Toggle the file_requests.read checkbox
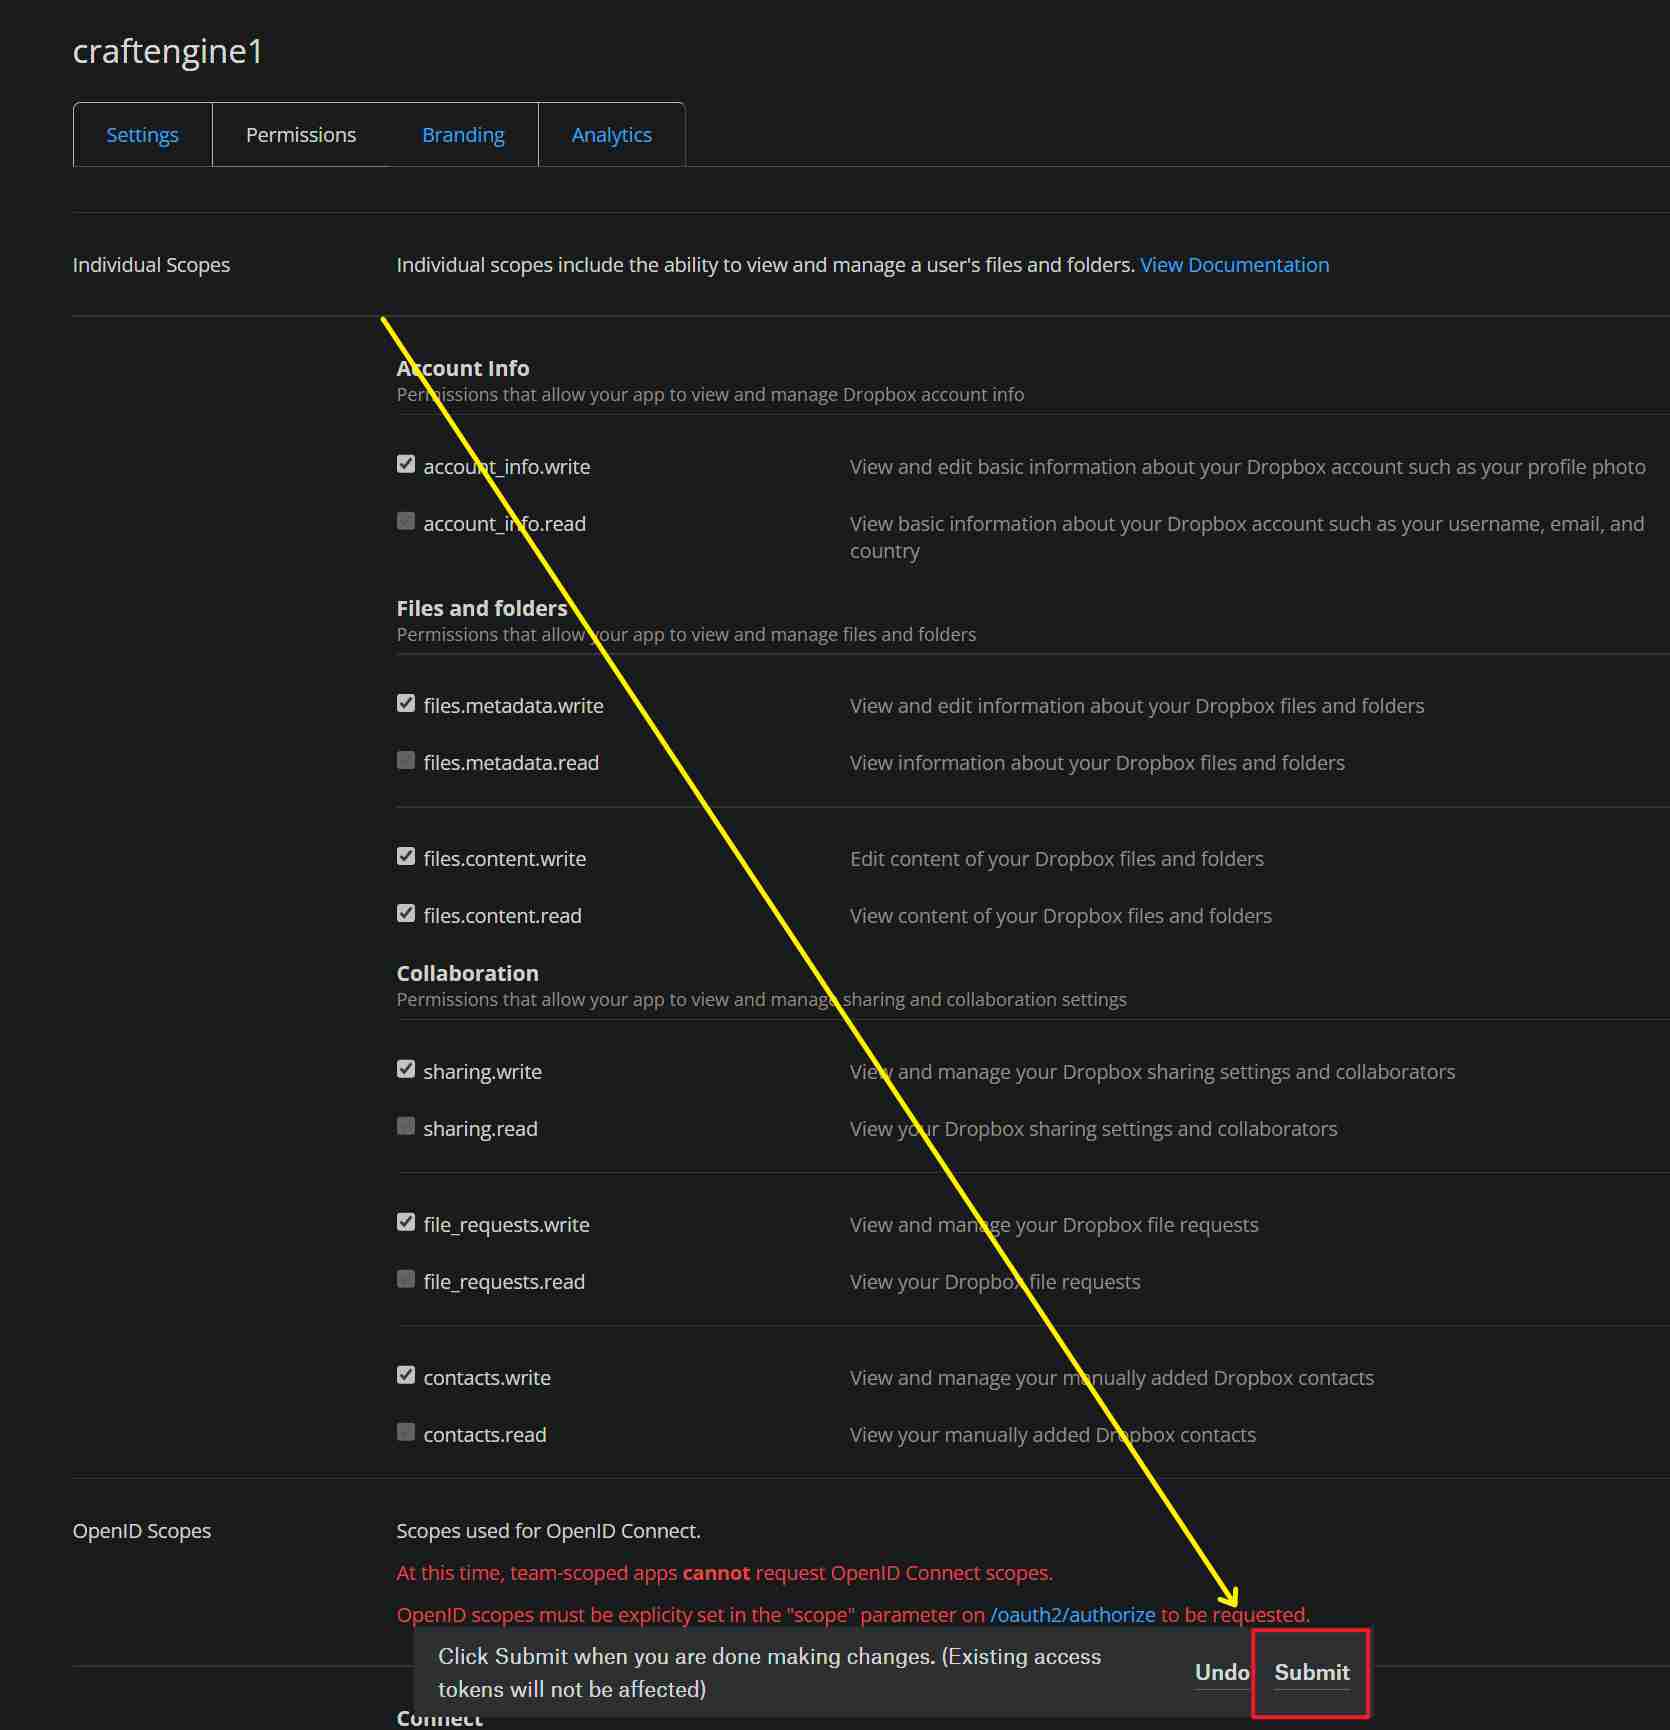This screenshot has width=1670, height=1730. click(406, 1279)
